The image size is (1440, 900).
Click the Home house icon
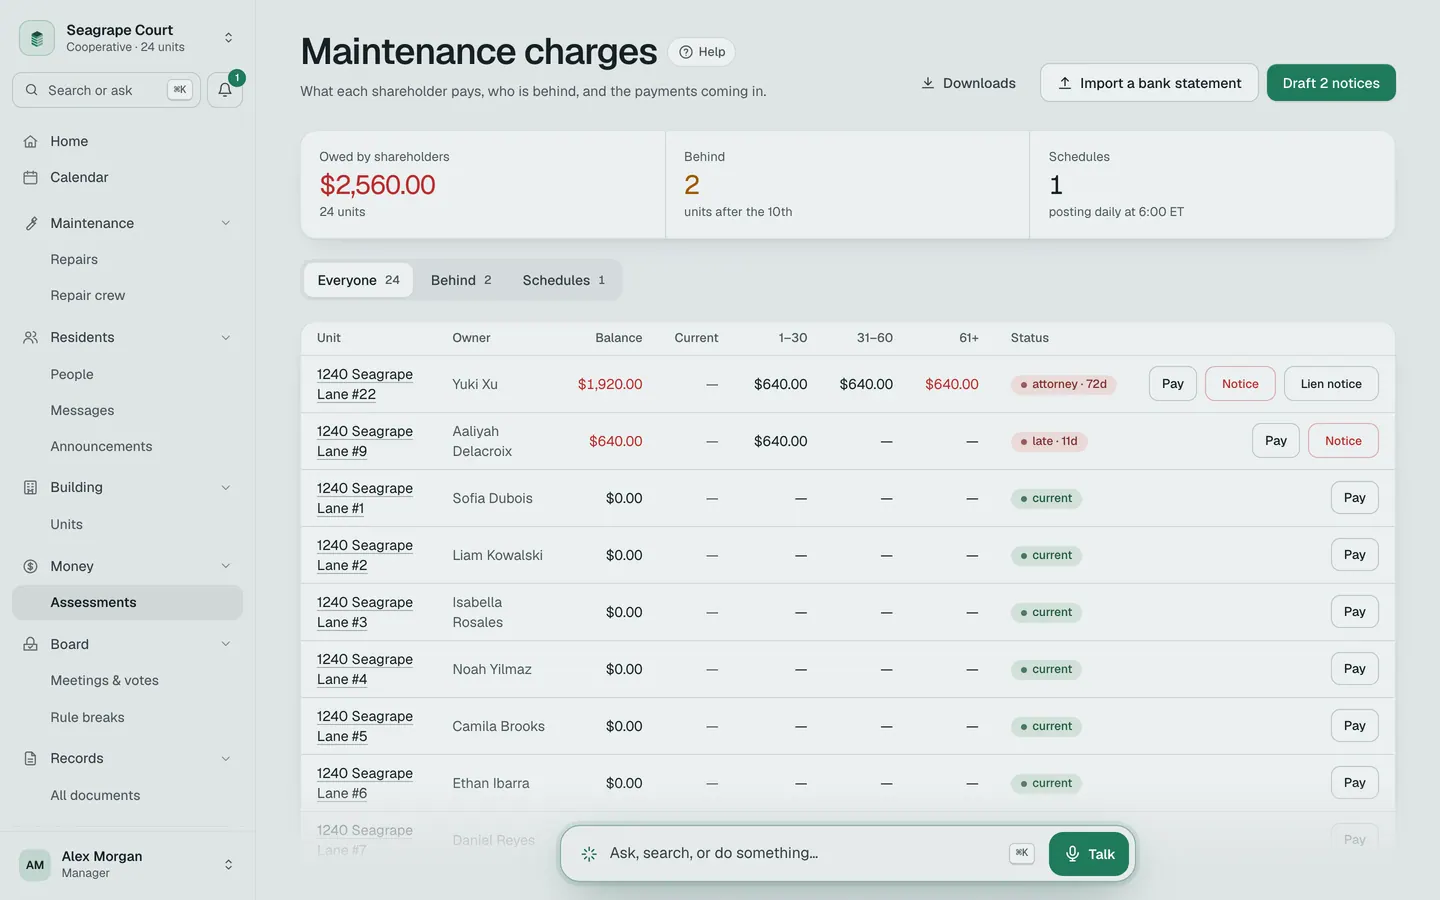click(31, 141)
